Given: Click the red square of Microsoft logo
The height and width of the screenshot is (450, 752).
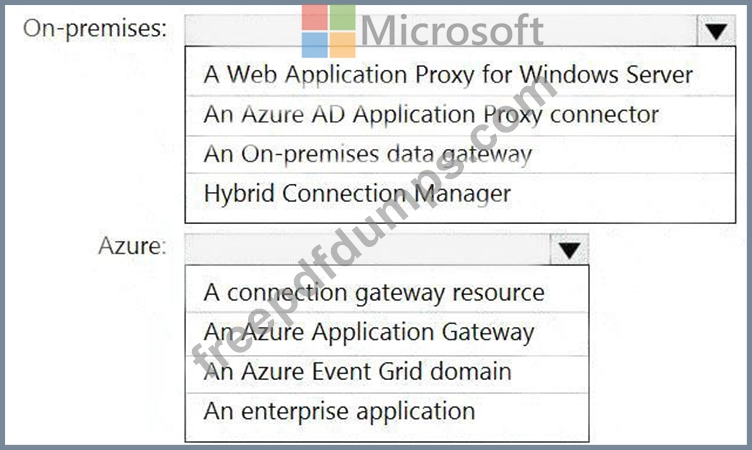Looking at the screenshot, I should point(315,18).
